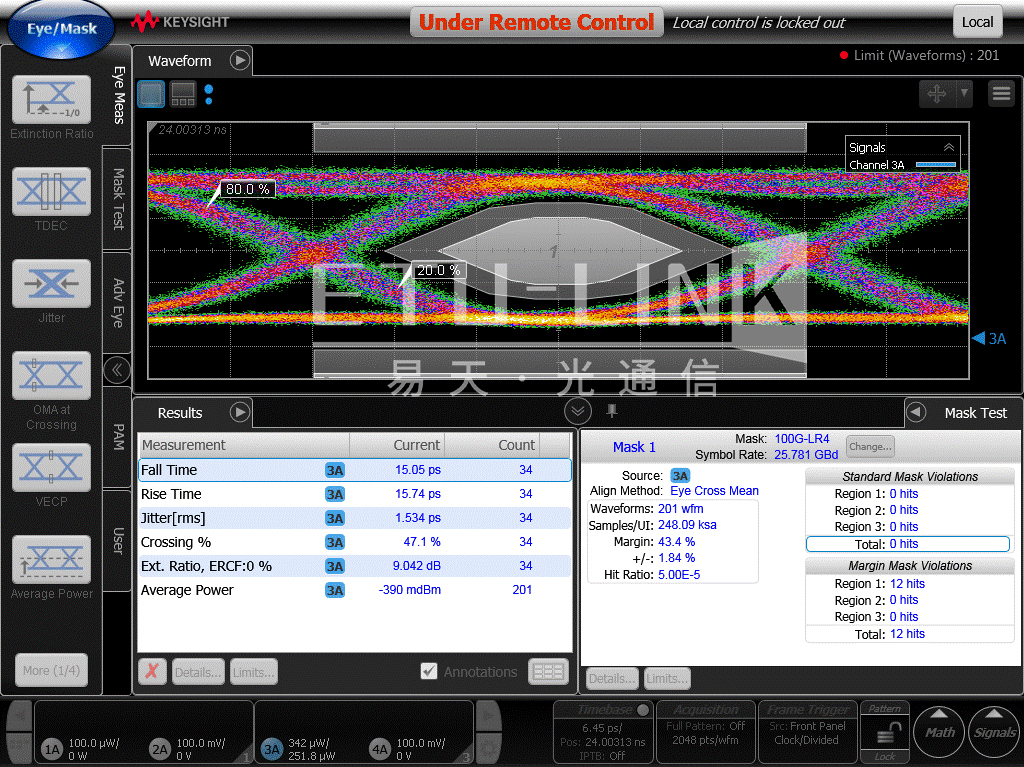This screenshot has width=1024, height=767.
Task: Click the 100G-LR4 mask name
Action: tap(801, 439)
